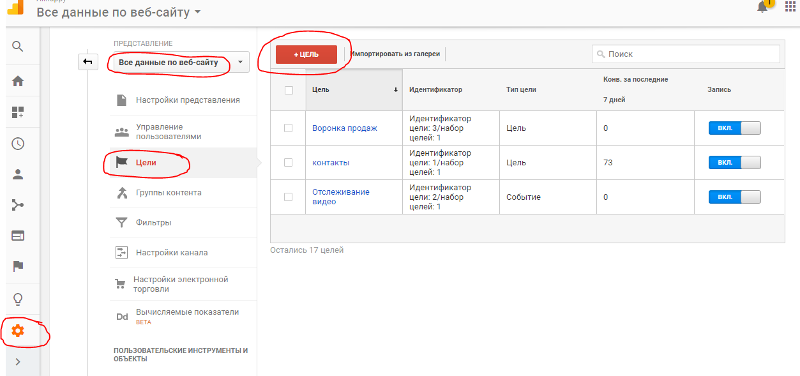The width and height of the screenshot is (800, 376).
Task: Tick the checkbox for контакты row
Action: 288,163
